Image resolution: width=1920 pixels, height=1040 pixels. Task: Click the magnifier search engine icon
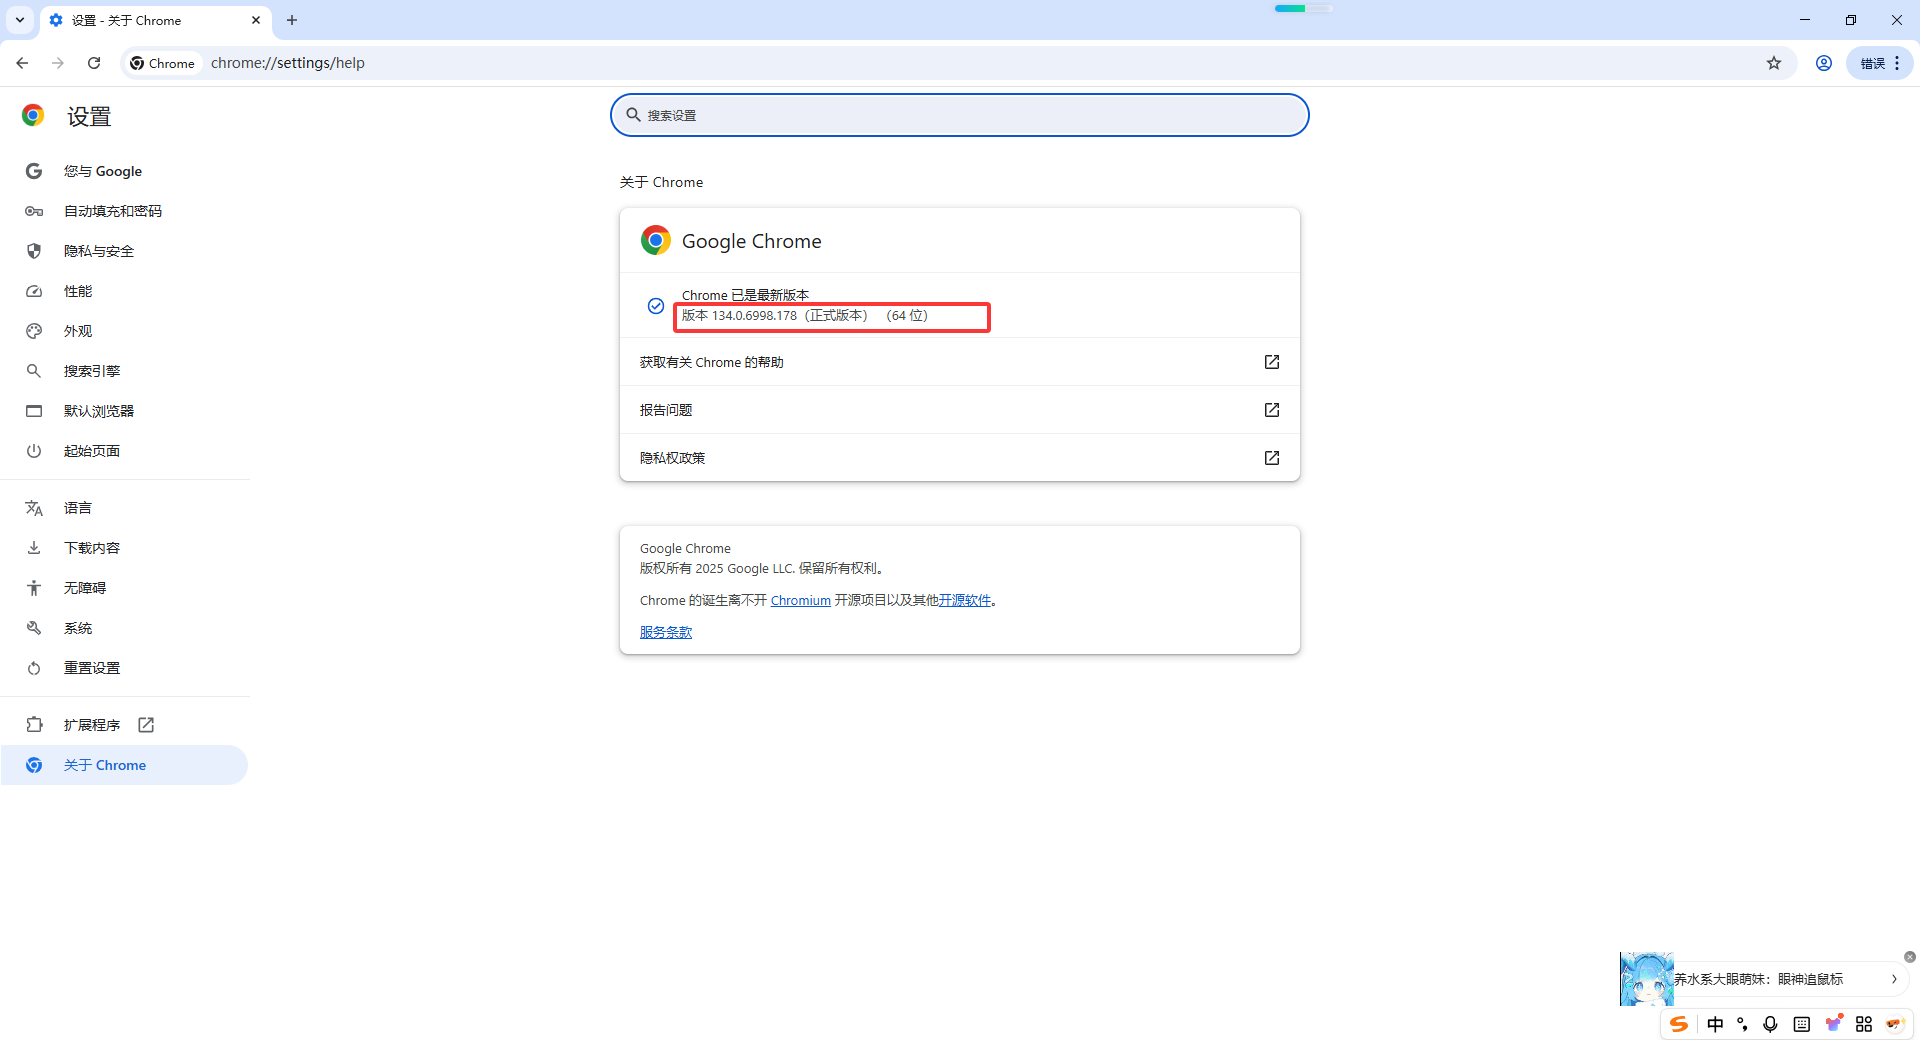pos(34,371)
